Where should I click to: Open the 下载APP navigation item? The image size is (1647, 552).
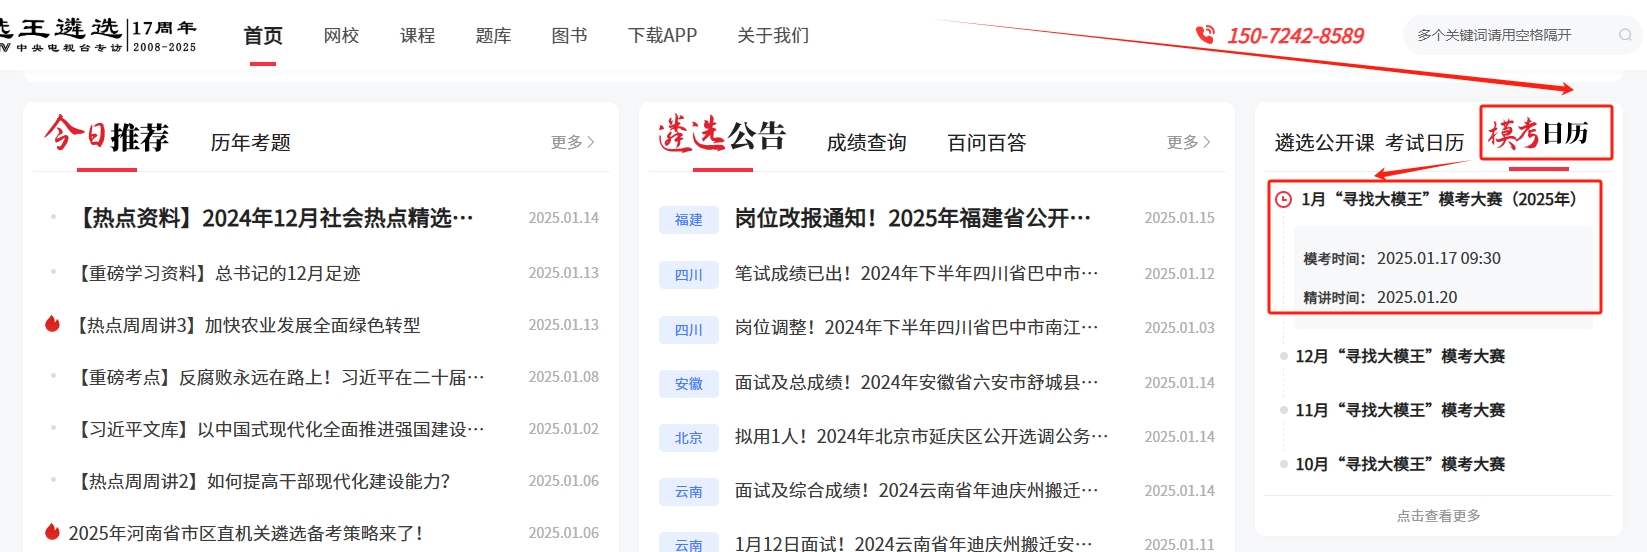point(662,36)
